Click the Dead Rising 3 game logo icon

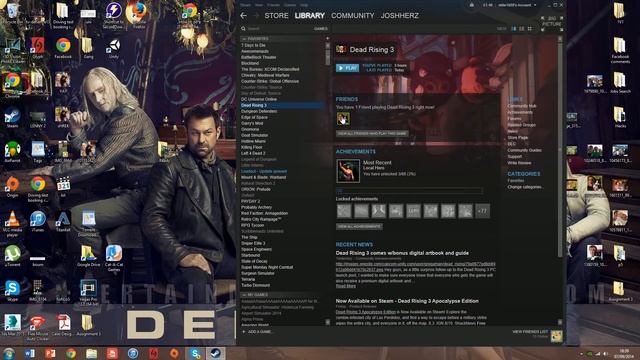(x=341, y=49)
